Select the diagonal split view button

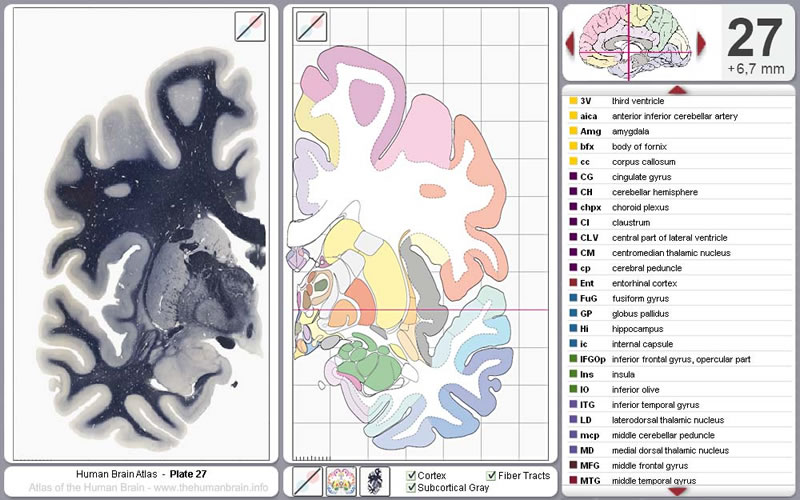pyautogui.click(x=309, y=481)
